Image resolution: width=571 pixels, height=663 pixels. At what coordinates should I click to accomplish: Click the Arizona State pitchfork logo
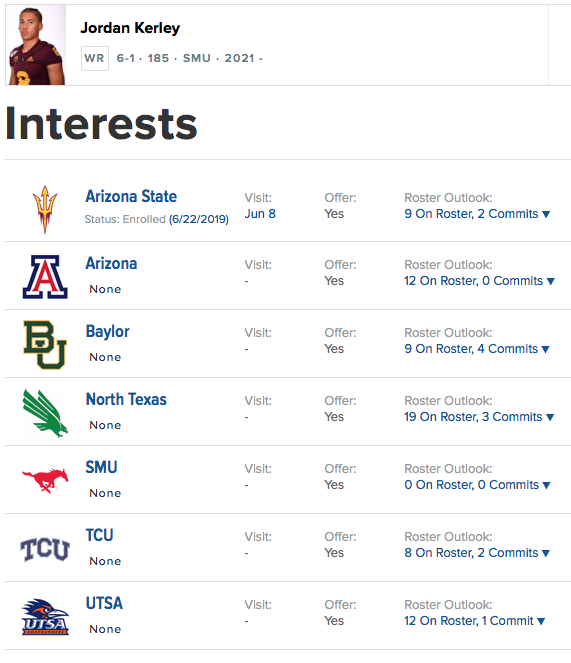tap(45, 209)
